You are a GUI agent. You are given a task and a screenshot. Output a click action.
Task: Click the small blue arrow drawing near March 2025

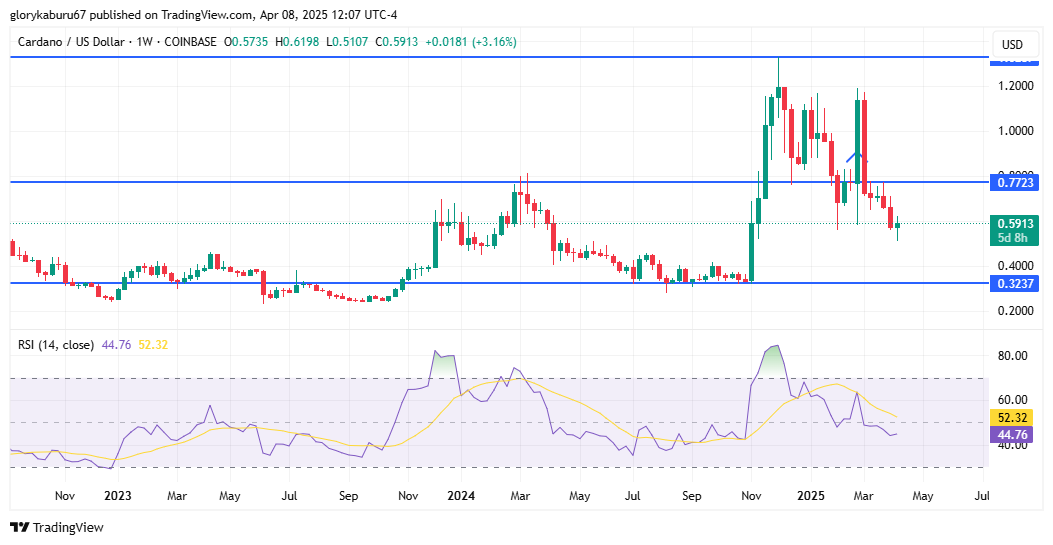tap(857, 157)
